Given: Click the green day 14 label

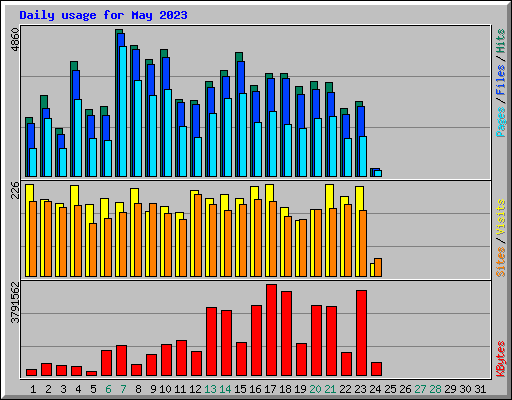Looking at the screenshot, I should [x=225, y=389].
